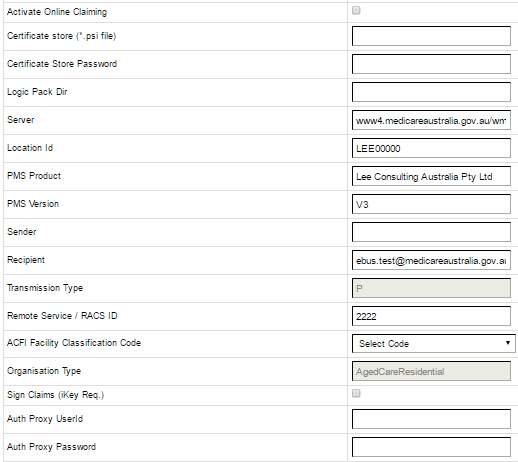The image size is (518, 462).
Task: Focus the Certificate store (*.psi file) field
Action: click(x=431, y=36)
